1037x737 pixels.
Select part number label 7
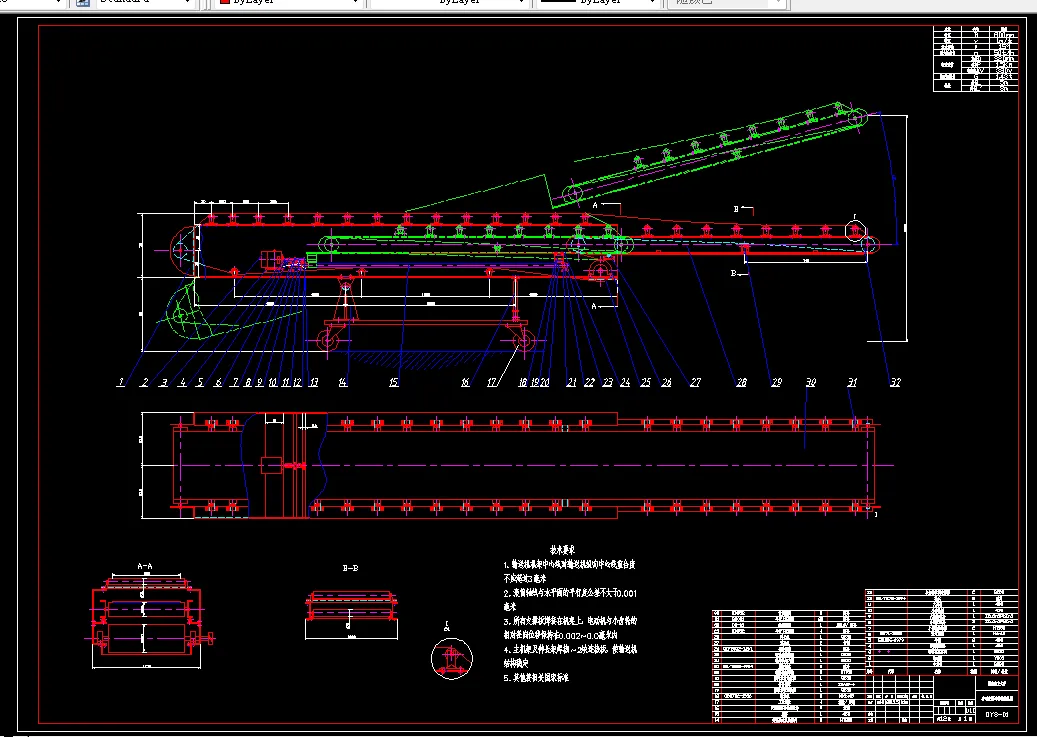point(234,382)
